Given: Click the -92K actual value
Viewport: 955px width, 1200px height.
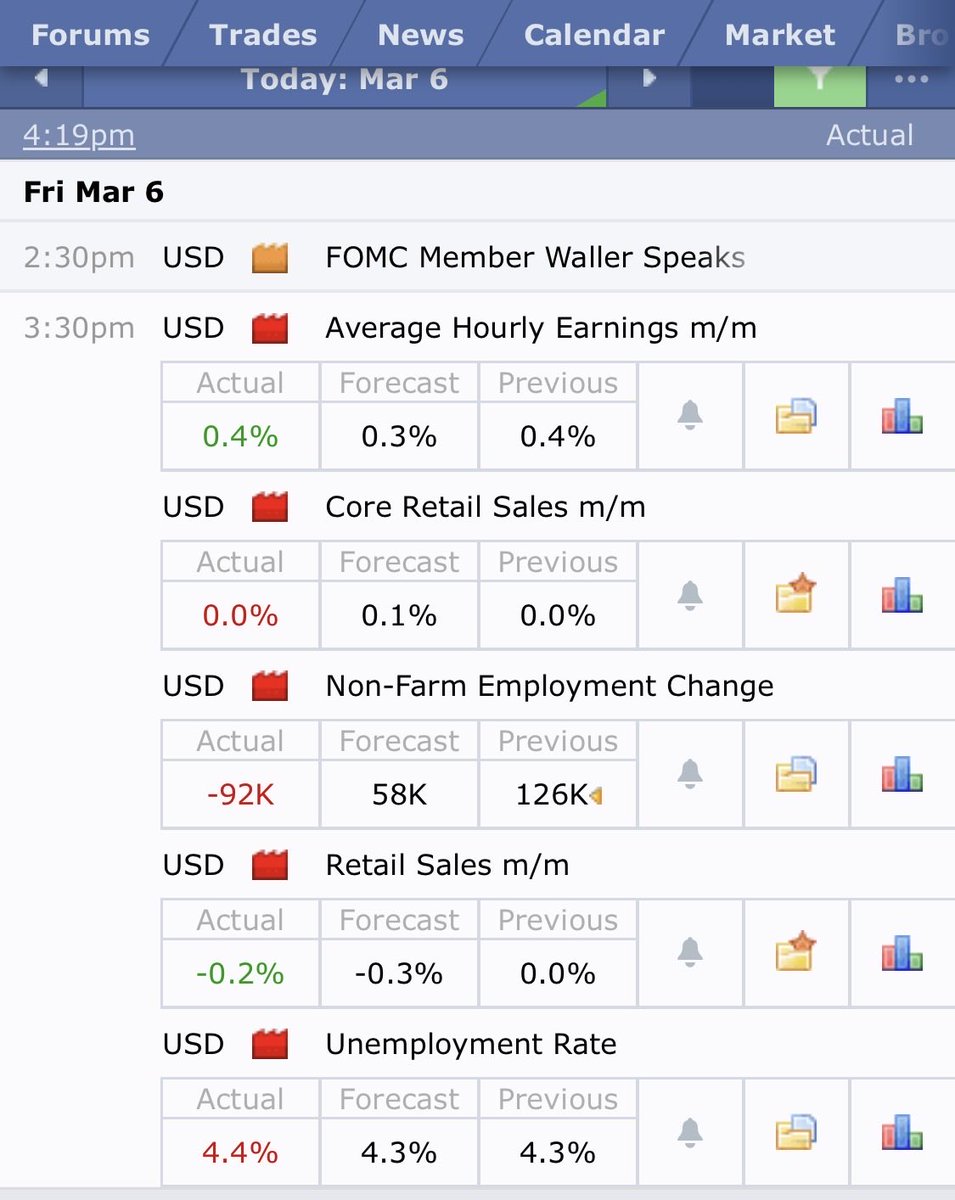Looking at the screenshot, I should tap(240, 795).
